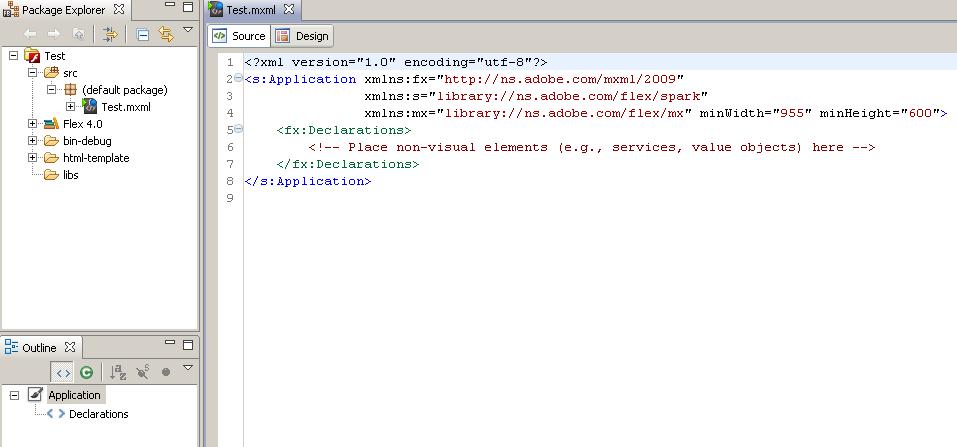The width and height of the screenshot is (957, 447).
Task: Maximize the Outline panel
Action: 188,344
